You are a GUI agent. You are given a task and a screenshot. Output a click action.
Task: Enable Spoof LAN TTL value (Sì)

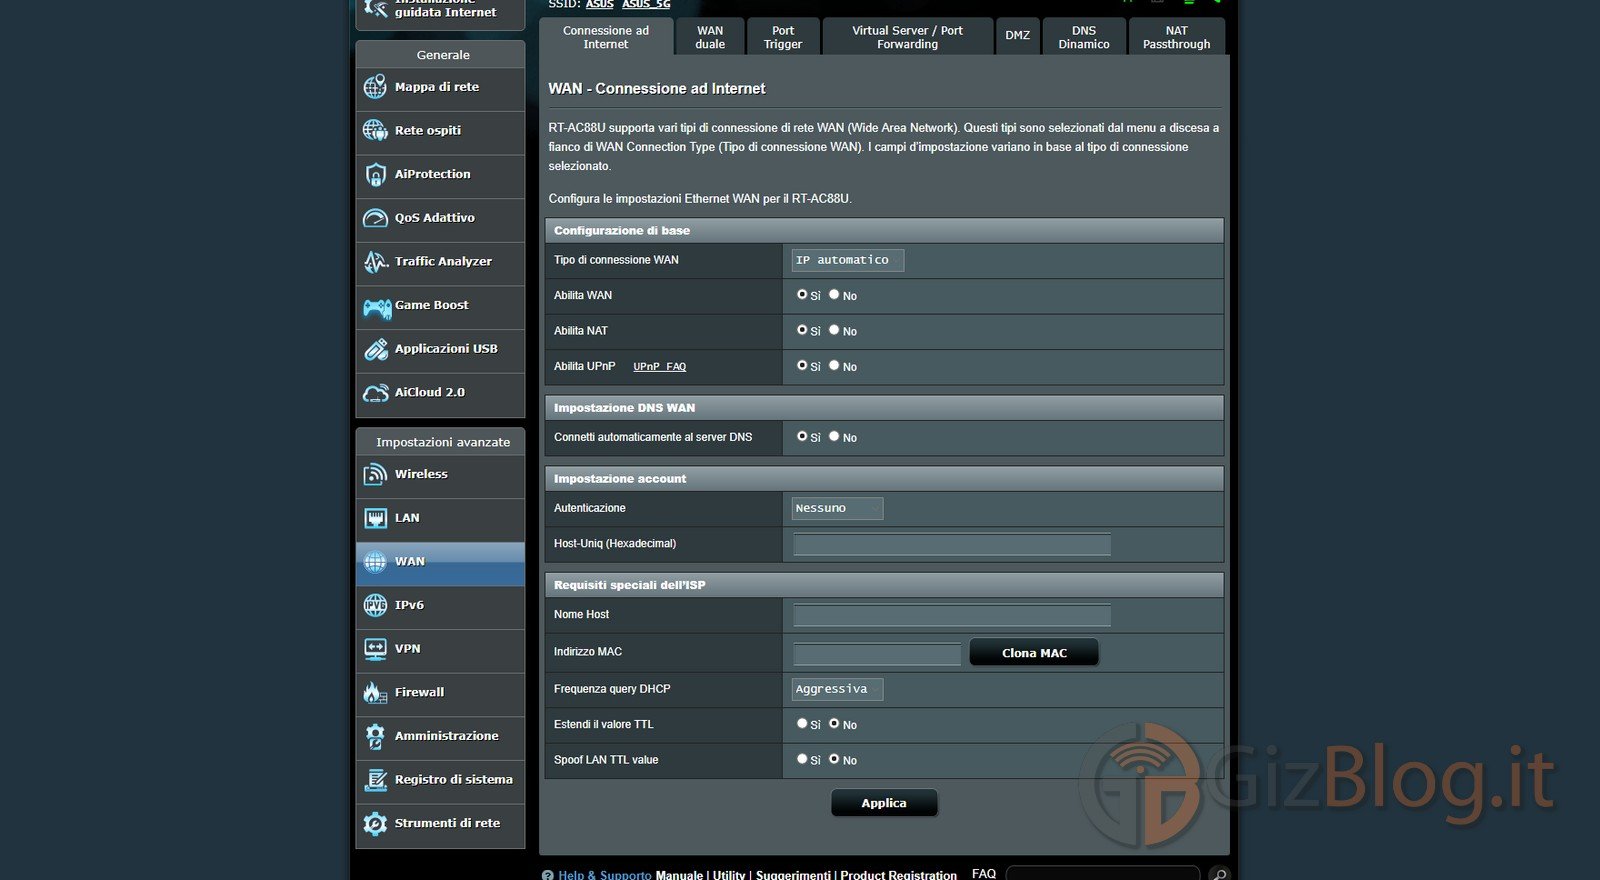pos(802,759)
